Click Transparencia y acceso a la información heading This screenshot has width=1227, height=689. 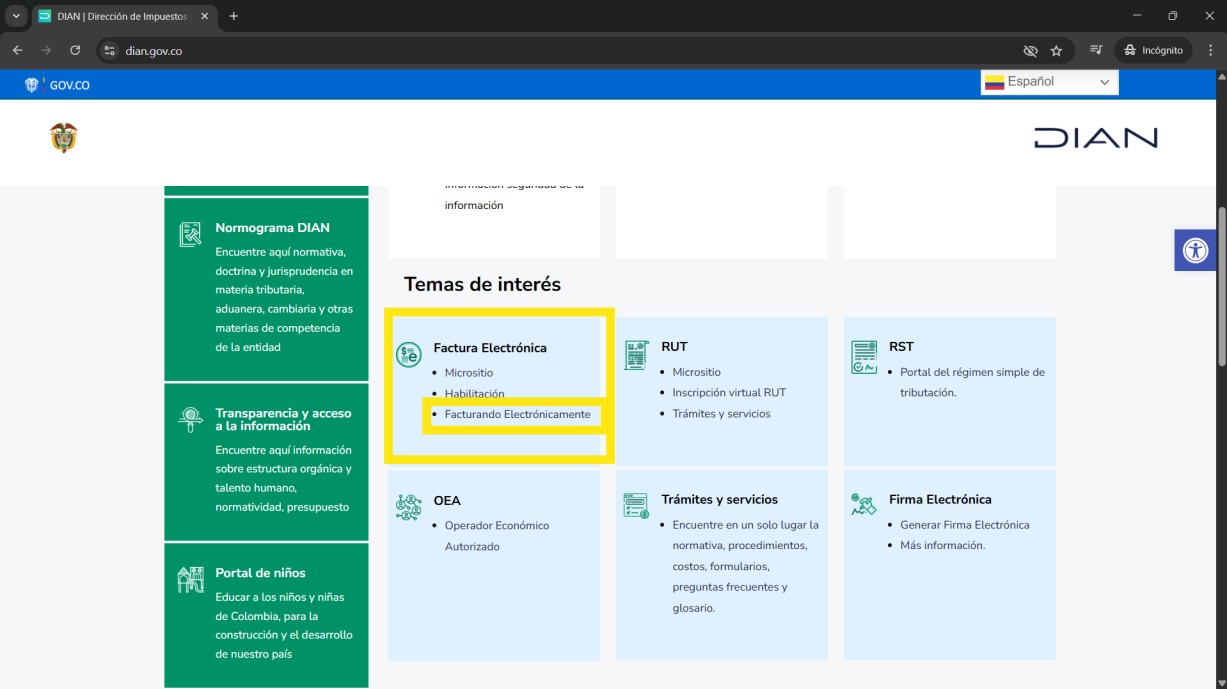pos(283,419)
